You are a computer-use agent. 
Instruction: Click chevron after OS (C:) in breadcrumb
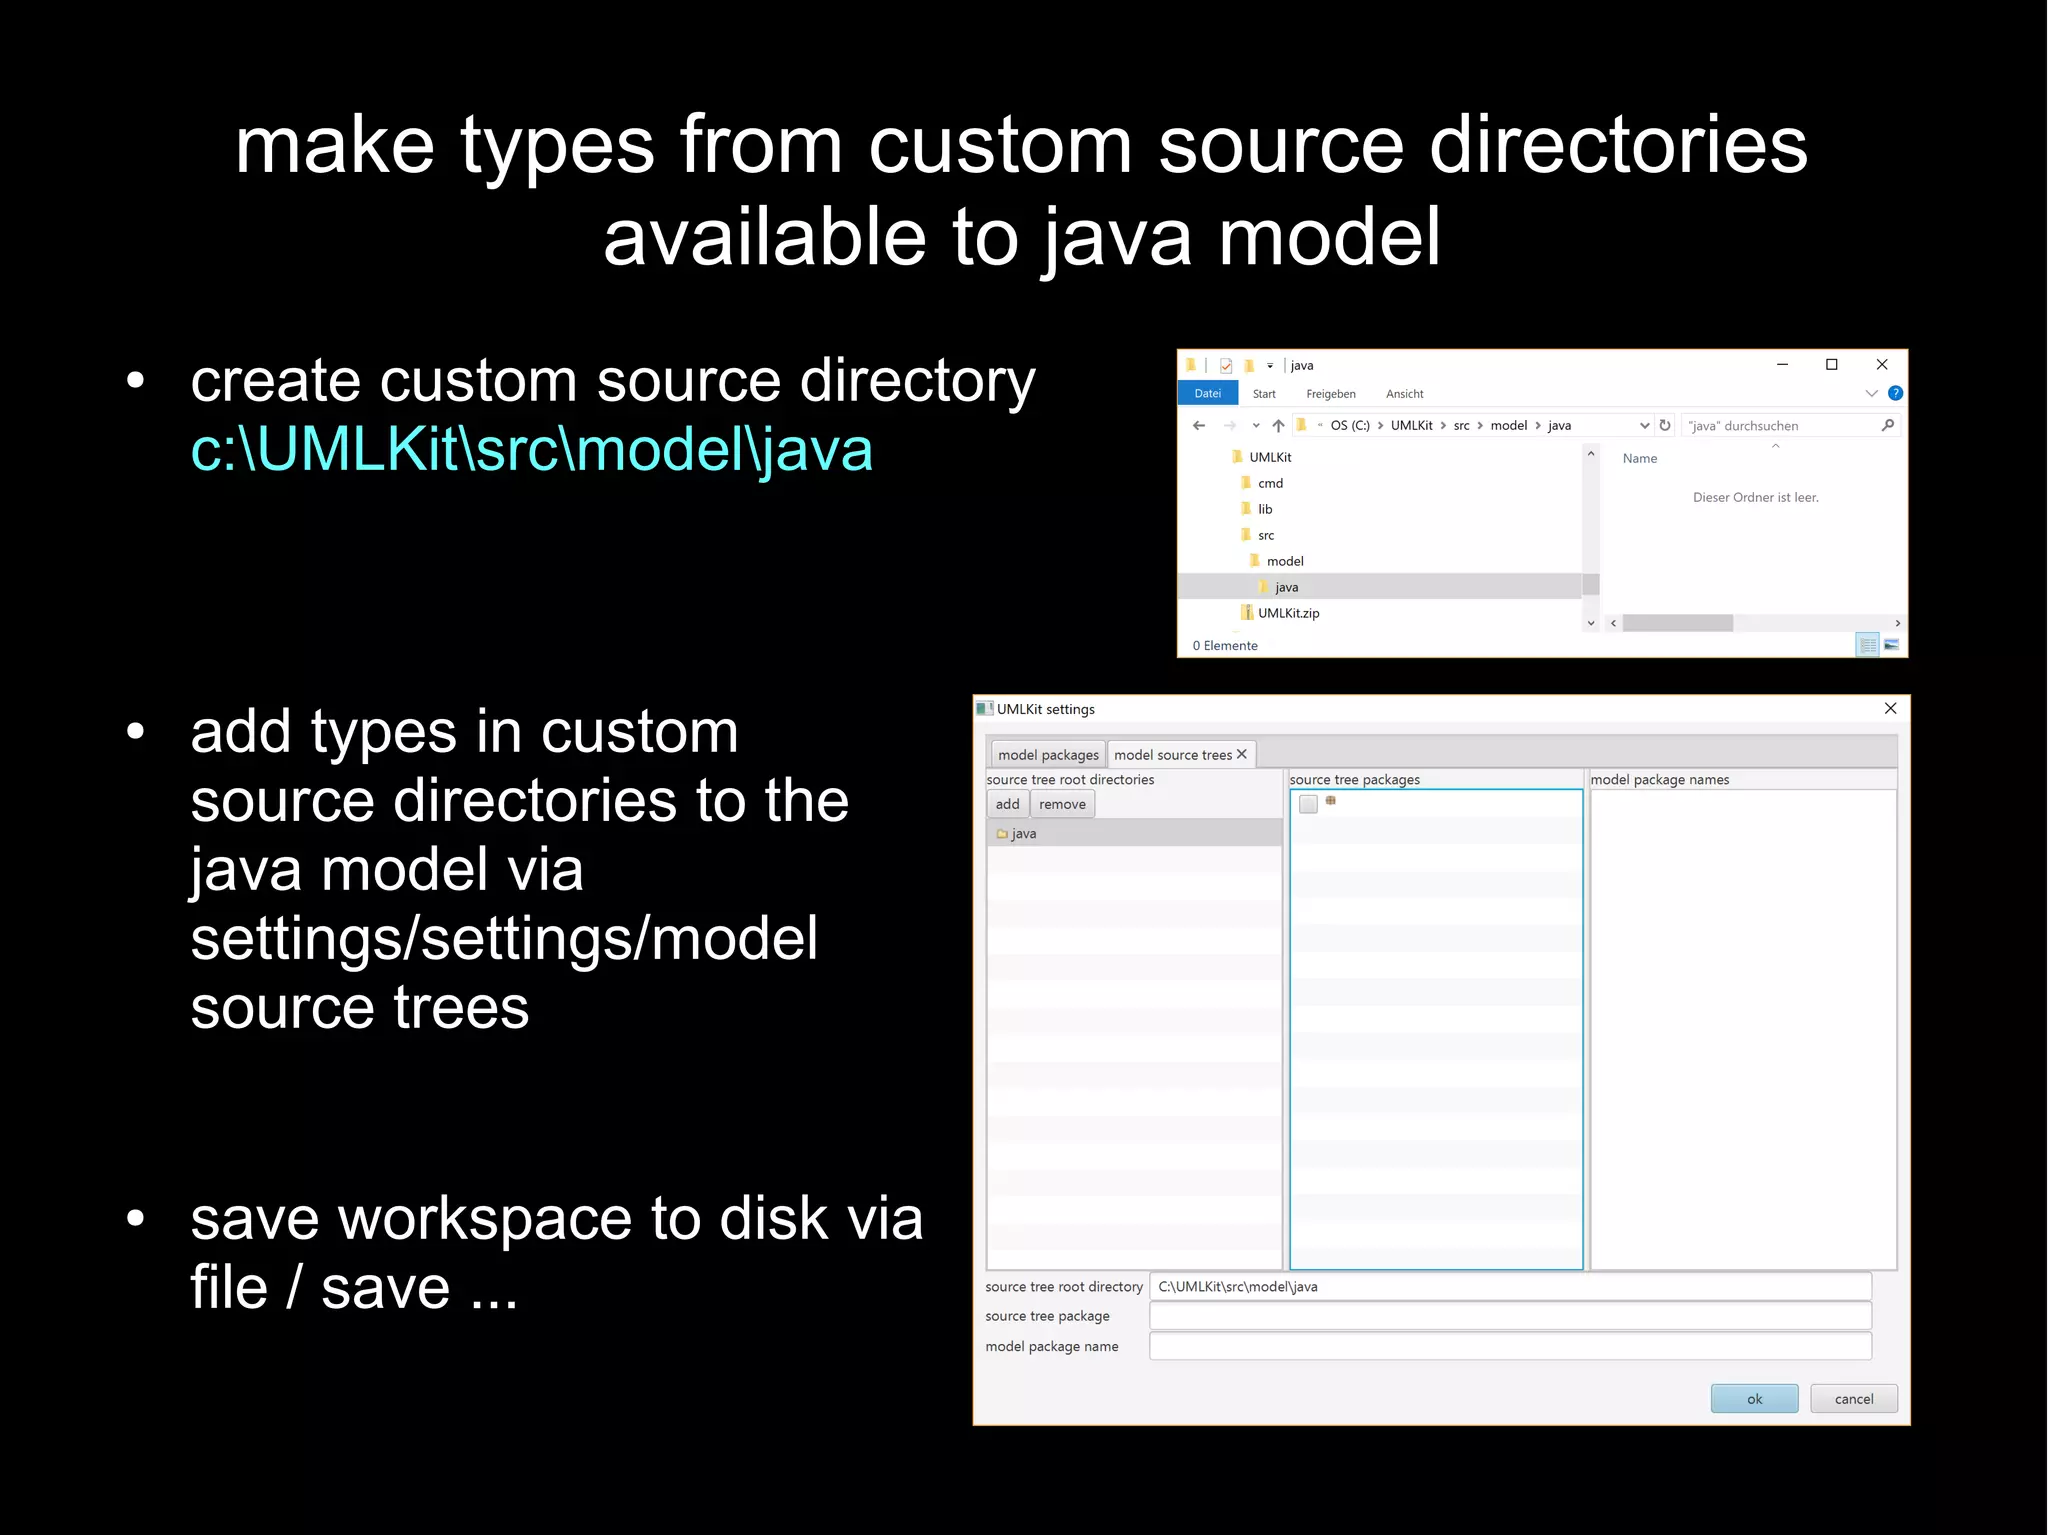(1380, 425)
